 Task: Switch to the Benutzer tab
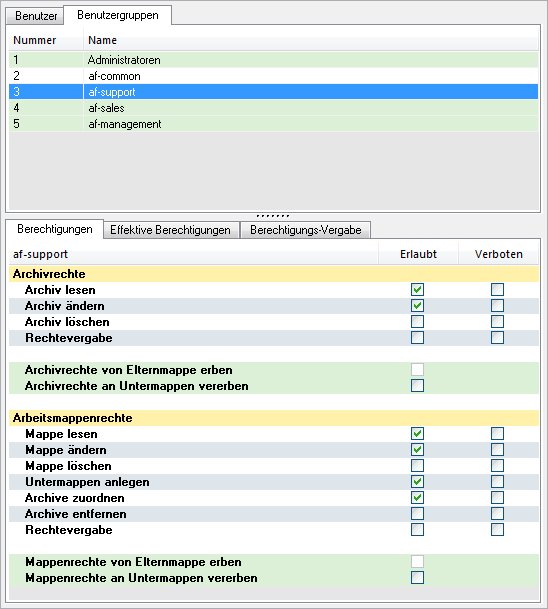click(x=35, y=16)
